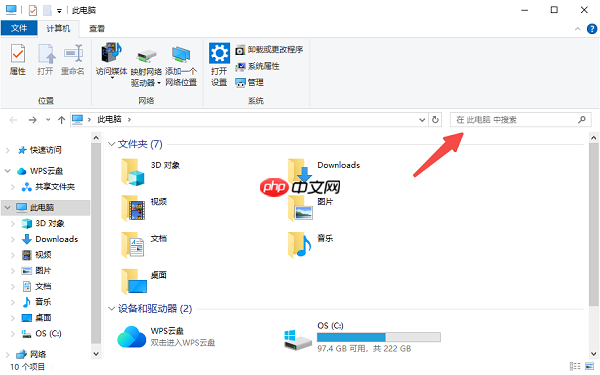Collapse the ribbon with the chevron

click(x=577, y=29)
